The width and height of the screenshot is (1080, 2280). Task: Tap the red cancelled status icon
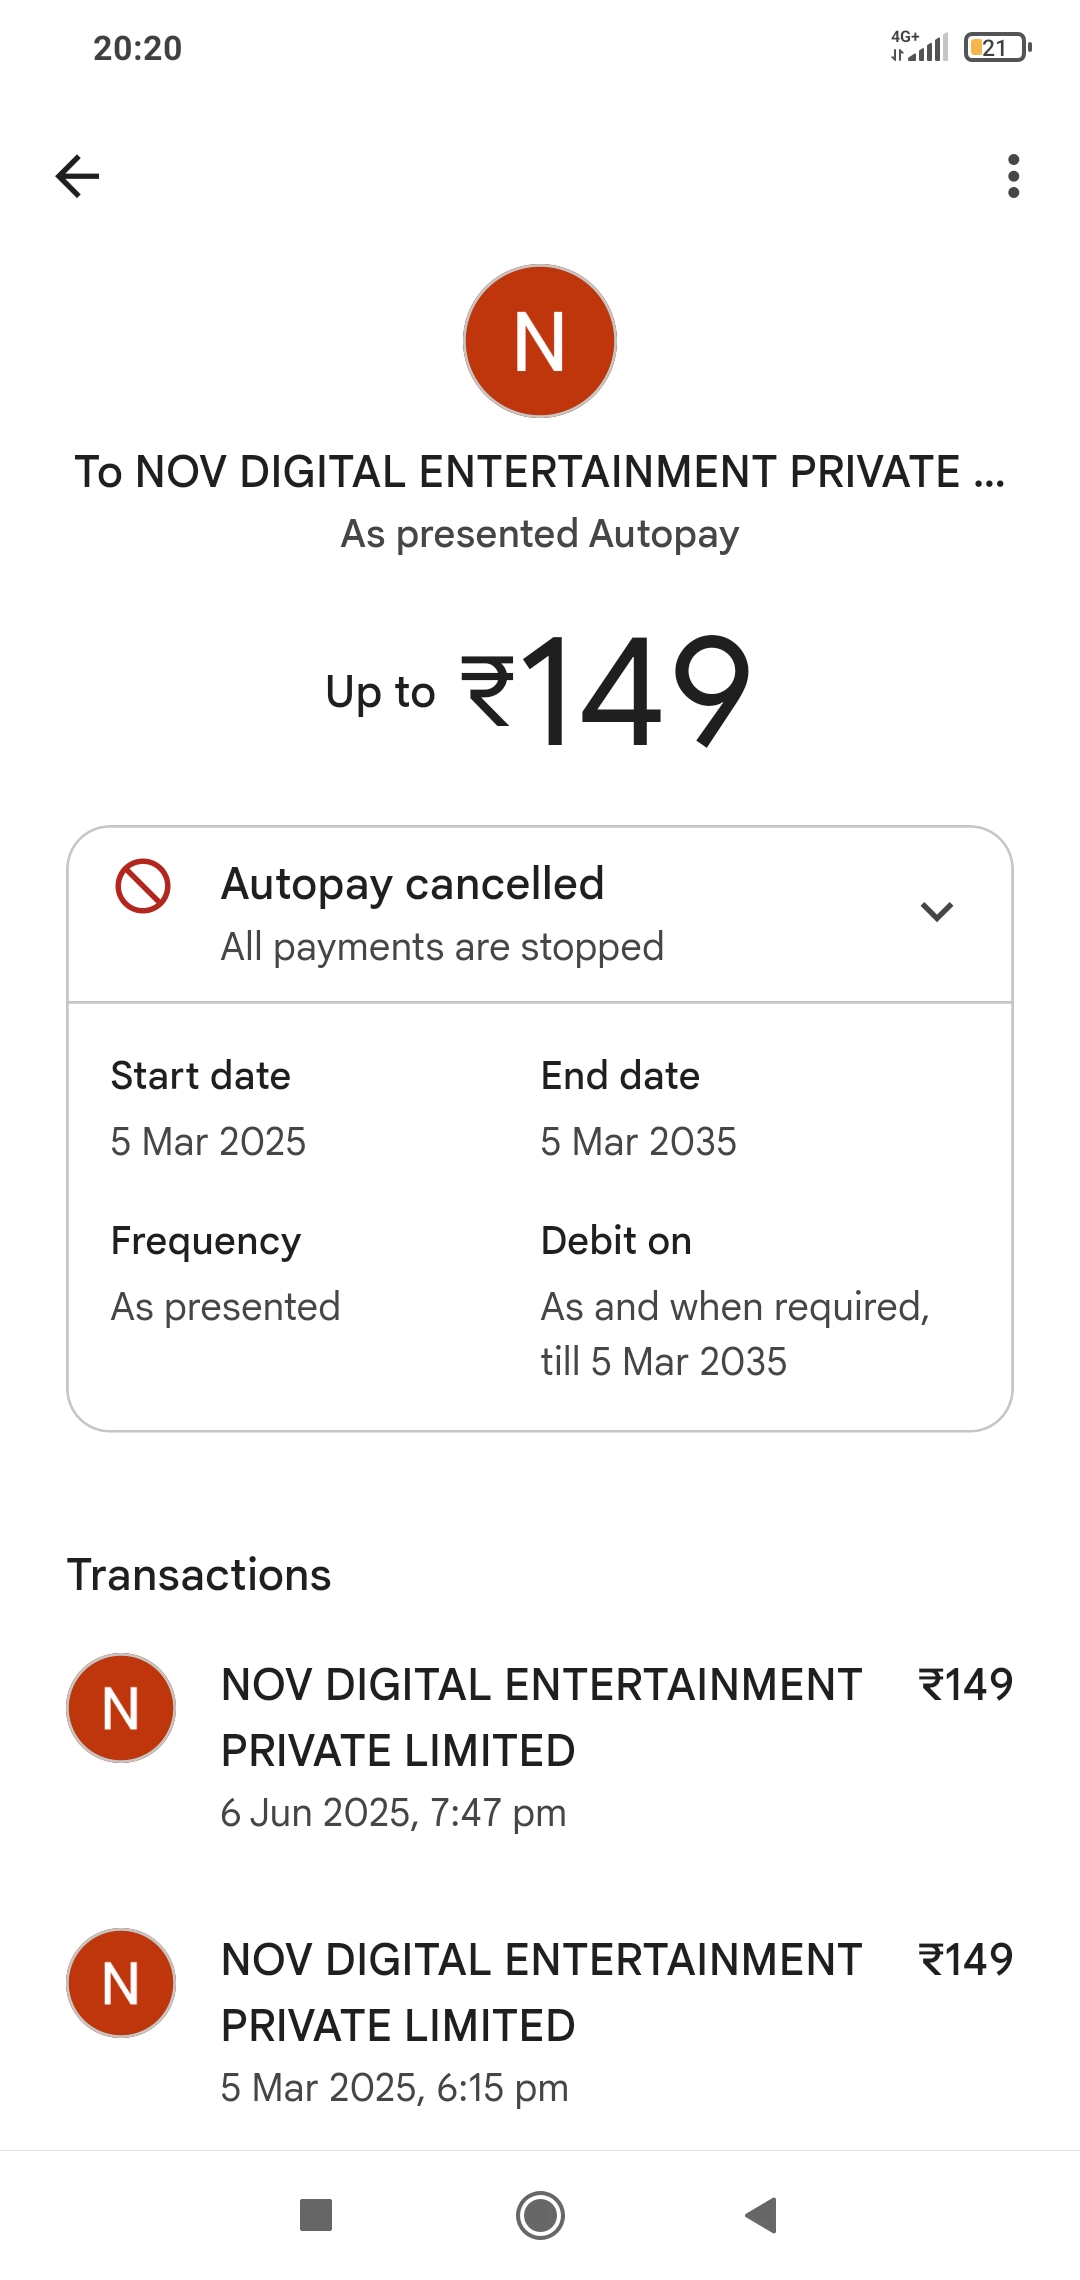coord(143,886)
